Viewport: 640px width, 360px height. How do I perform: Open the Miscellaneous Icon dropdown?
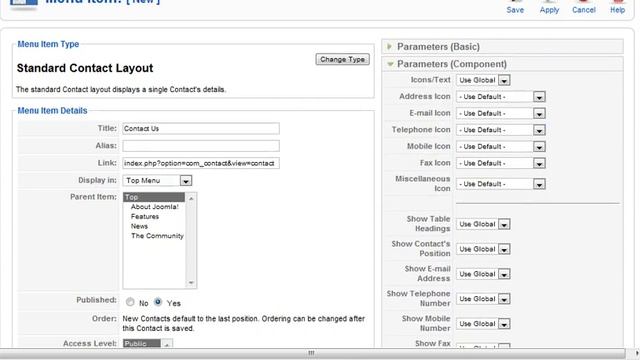[x=501, y=184]
